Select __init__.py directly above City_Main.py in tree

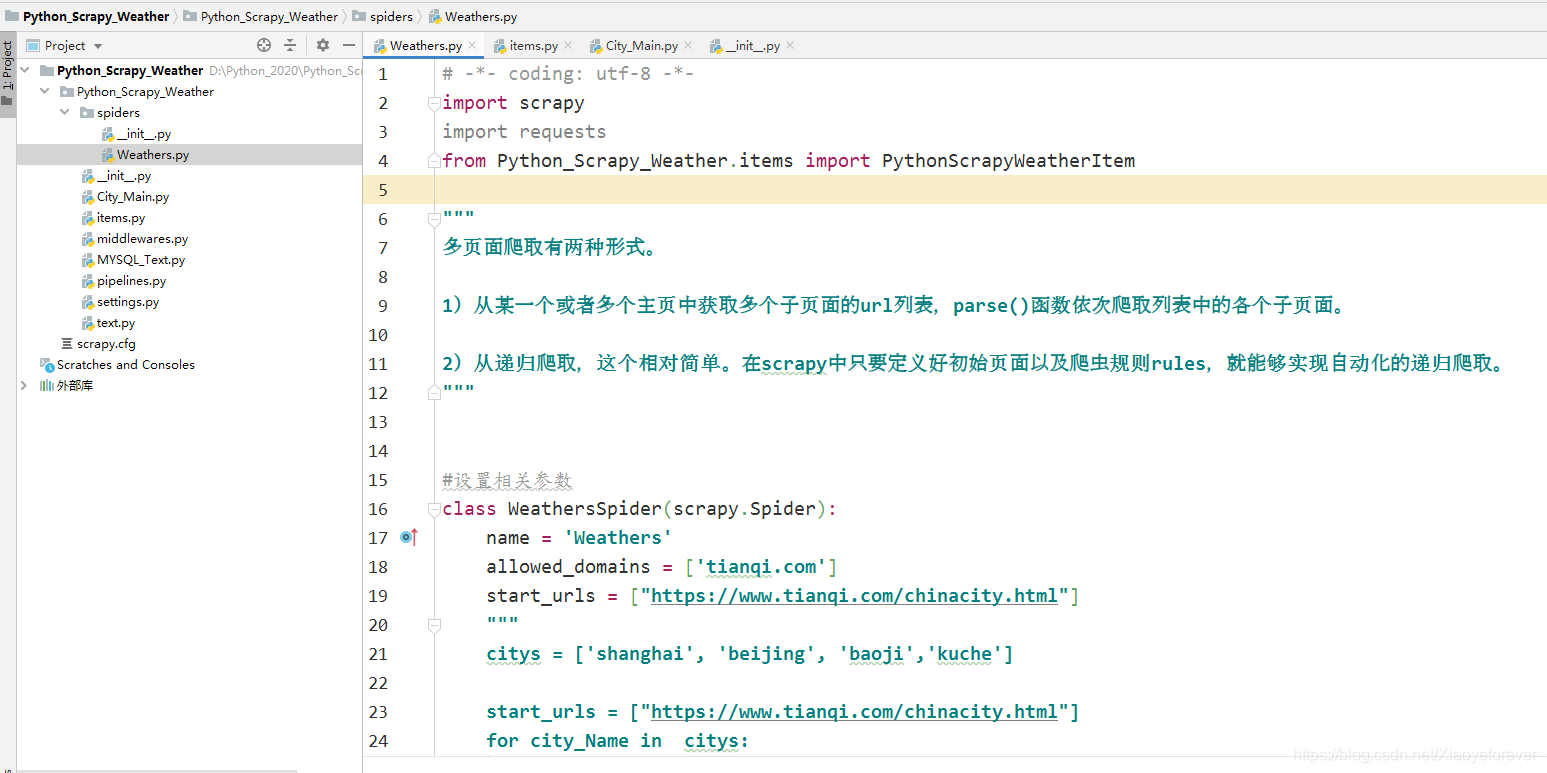[117, 176]
